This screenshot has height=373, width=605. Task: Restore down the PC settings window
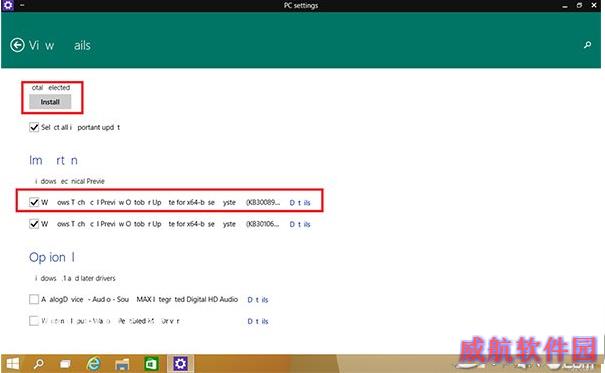(579, 5)
